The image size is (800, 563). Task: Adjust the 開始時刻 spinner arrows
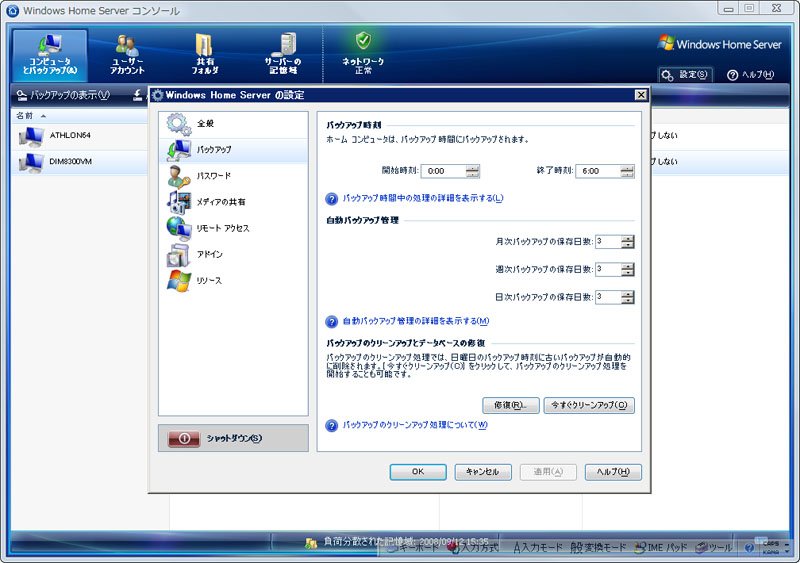pos(472,171)
